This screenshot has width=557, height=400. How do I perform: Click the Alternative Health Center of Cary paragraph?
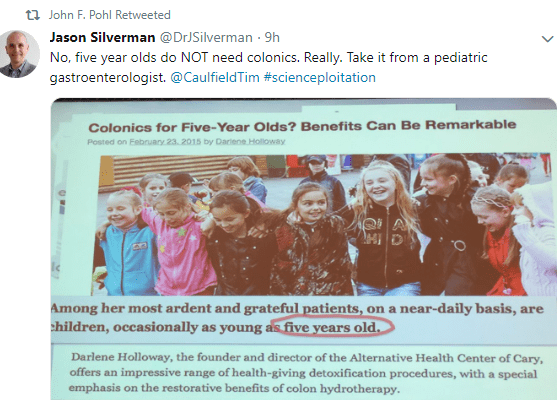tap(305, 373)
